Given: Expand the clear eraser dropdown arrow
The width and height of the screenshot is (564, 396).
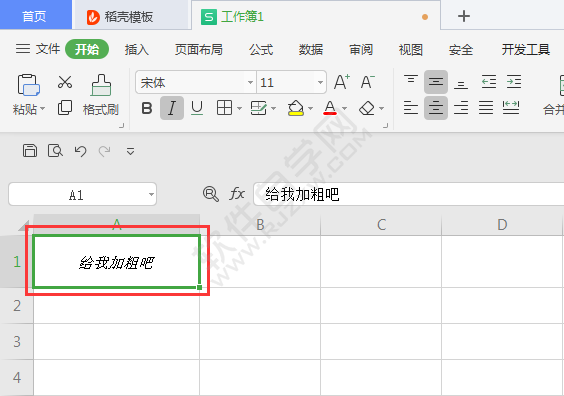Looking at the screenshot, I should tap(381, 108).
